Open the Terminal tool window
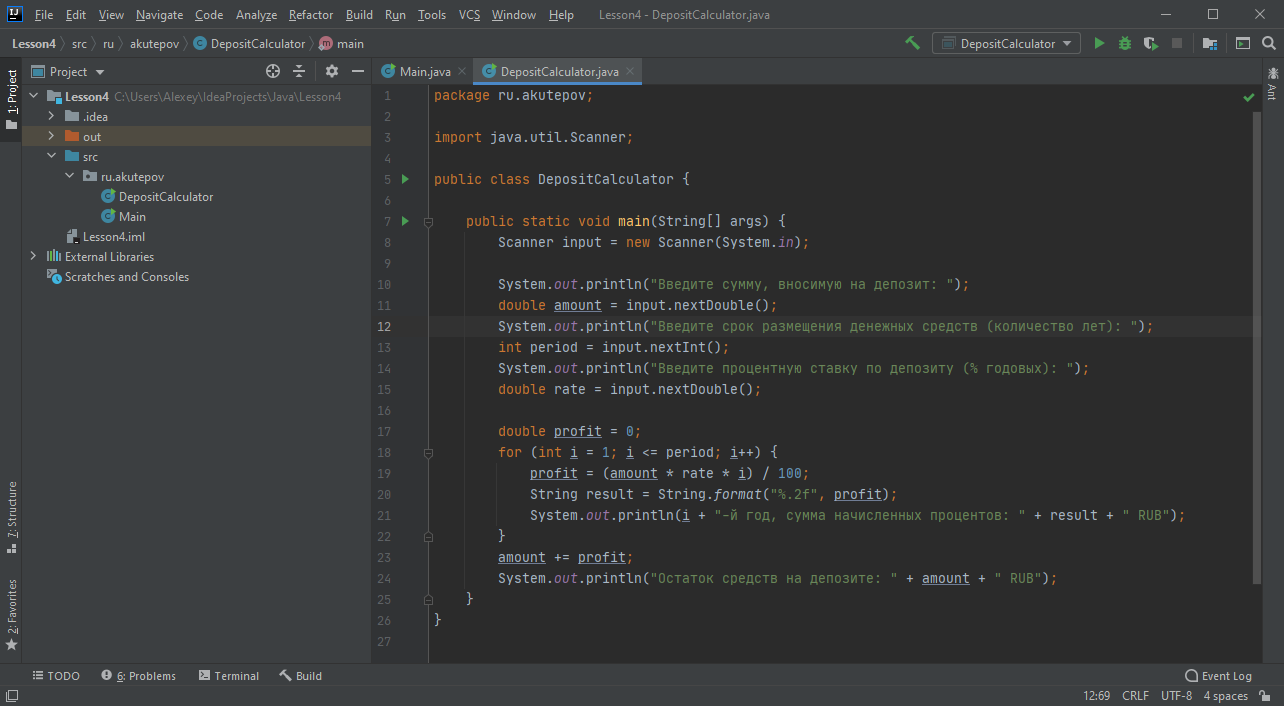The width and height of the screenshot is (1284, 706). (x=229, y=676)
